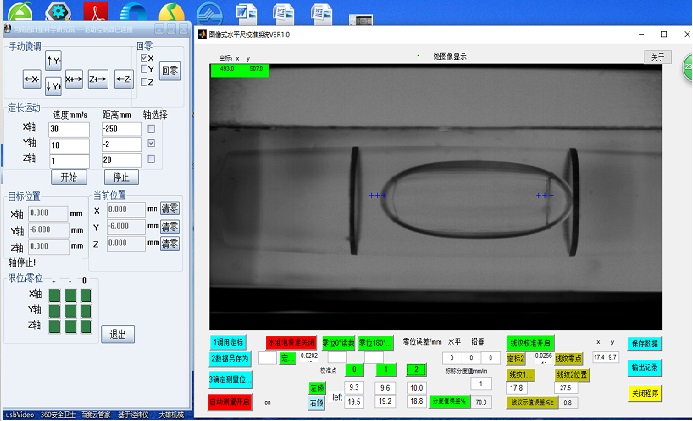Click the 回零 home button
693x421 pixels.
tap(170, 71)
